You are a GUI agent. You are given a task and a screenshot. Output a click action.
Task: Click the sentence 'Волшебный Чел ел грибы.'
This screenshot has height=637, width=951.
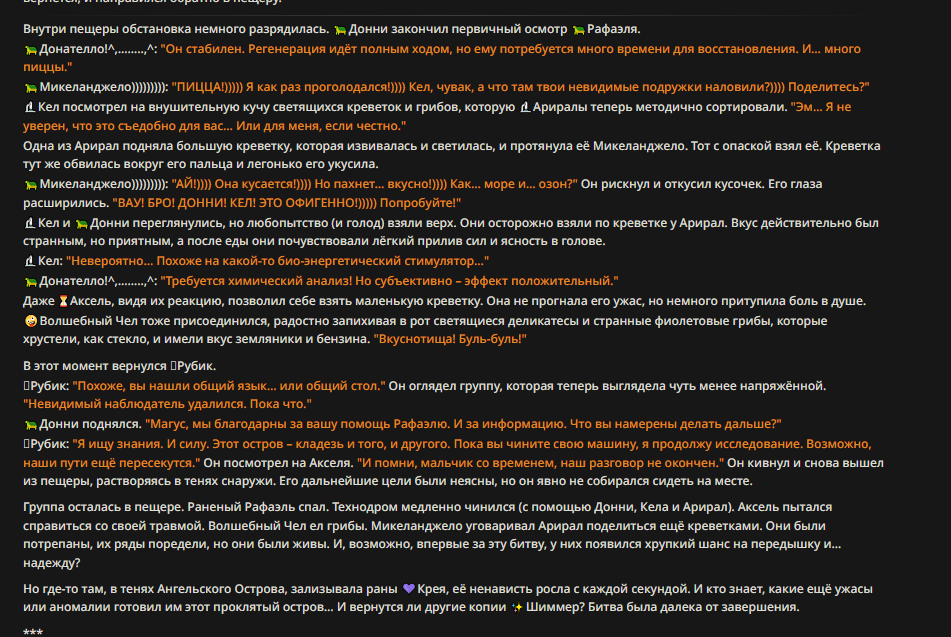(x=287, y=526)
